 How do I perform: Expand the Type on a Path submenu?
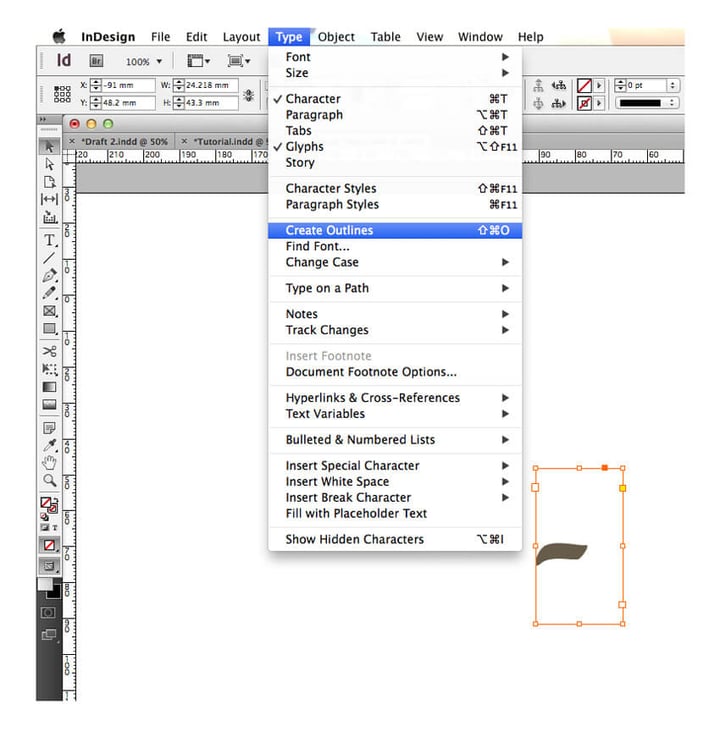click(x=395, y=288)
